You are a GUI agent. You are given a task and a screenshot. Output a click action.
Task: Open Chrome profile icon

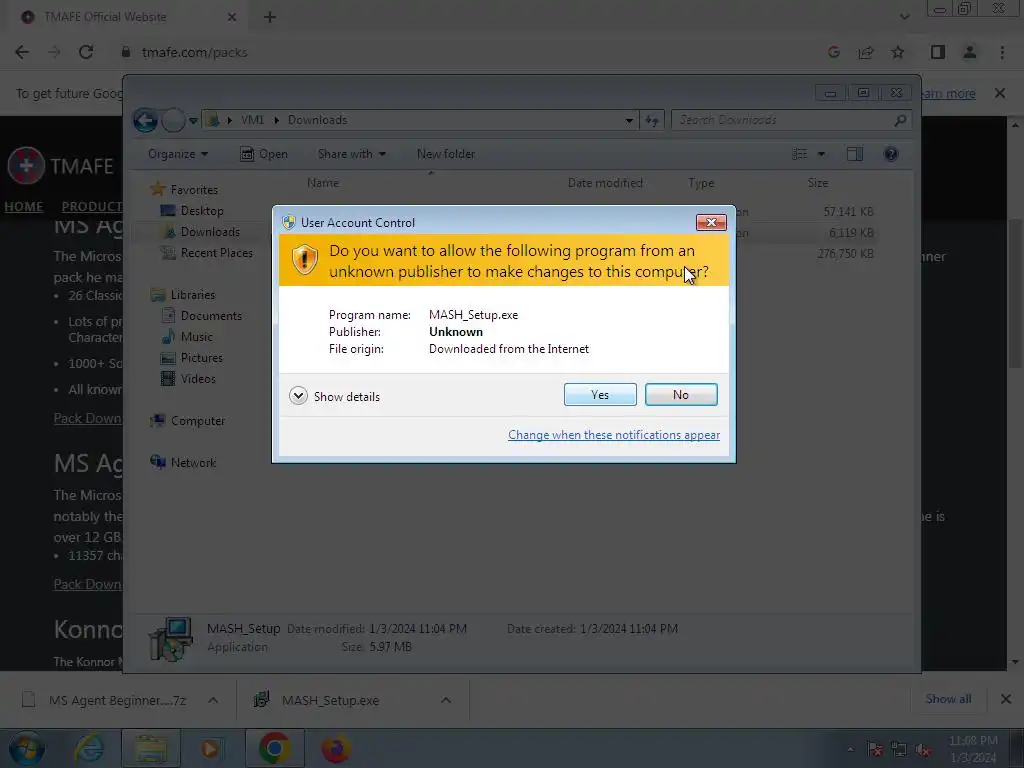point(970,52)
